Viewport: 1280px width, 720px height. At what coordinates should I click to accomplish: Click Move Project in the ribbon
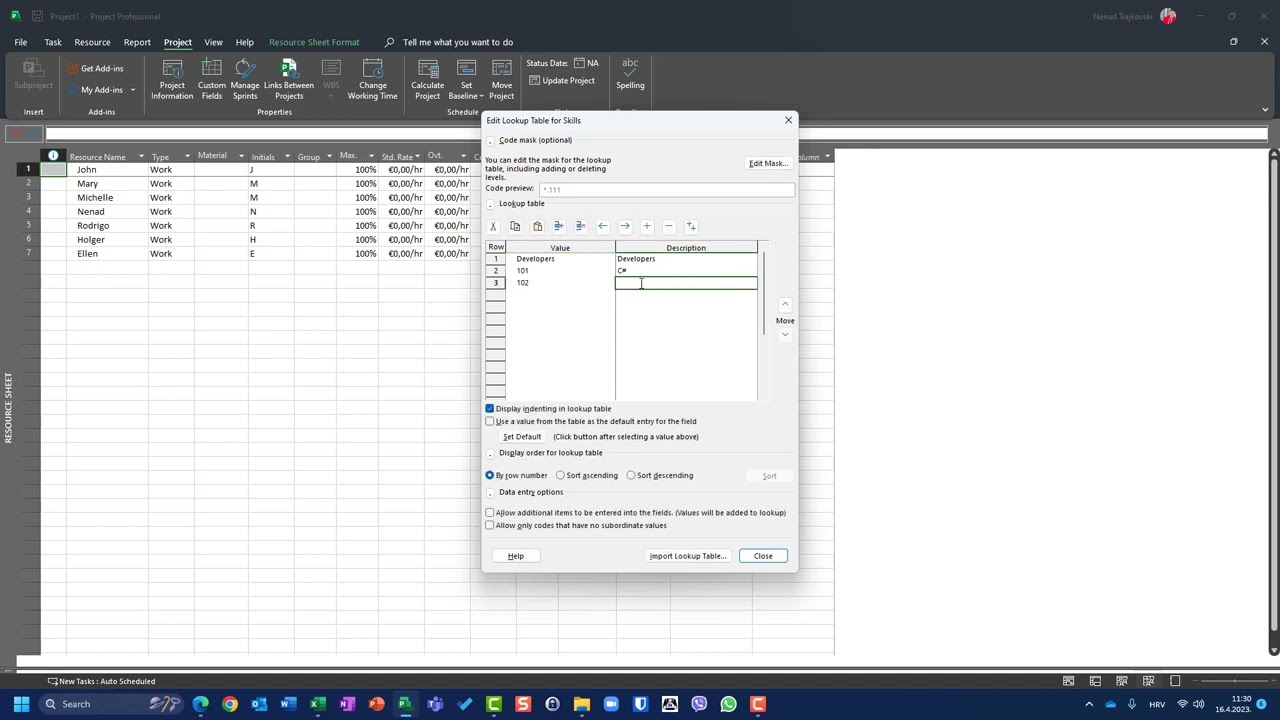(x=502, y=80)
